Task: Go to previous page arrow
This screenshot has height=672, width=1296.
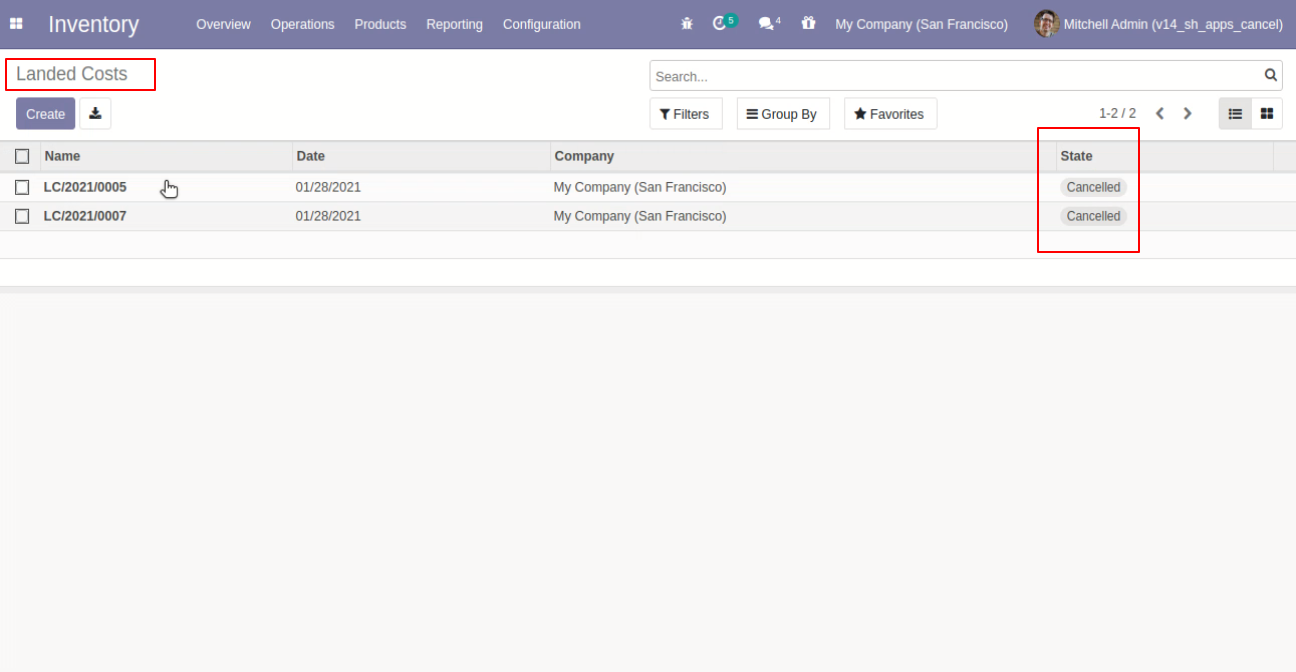Action: click(1160, 113)
